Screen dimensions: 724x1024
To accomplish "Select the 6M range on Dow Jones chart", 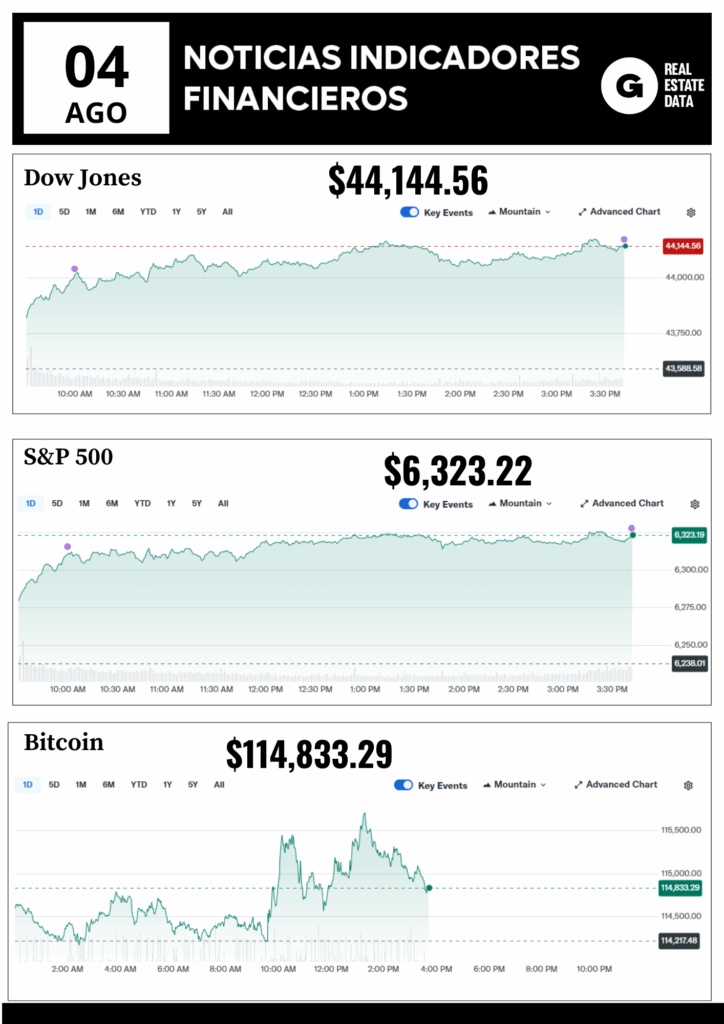I will 118,212.
